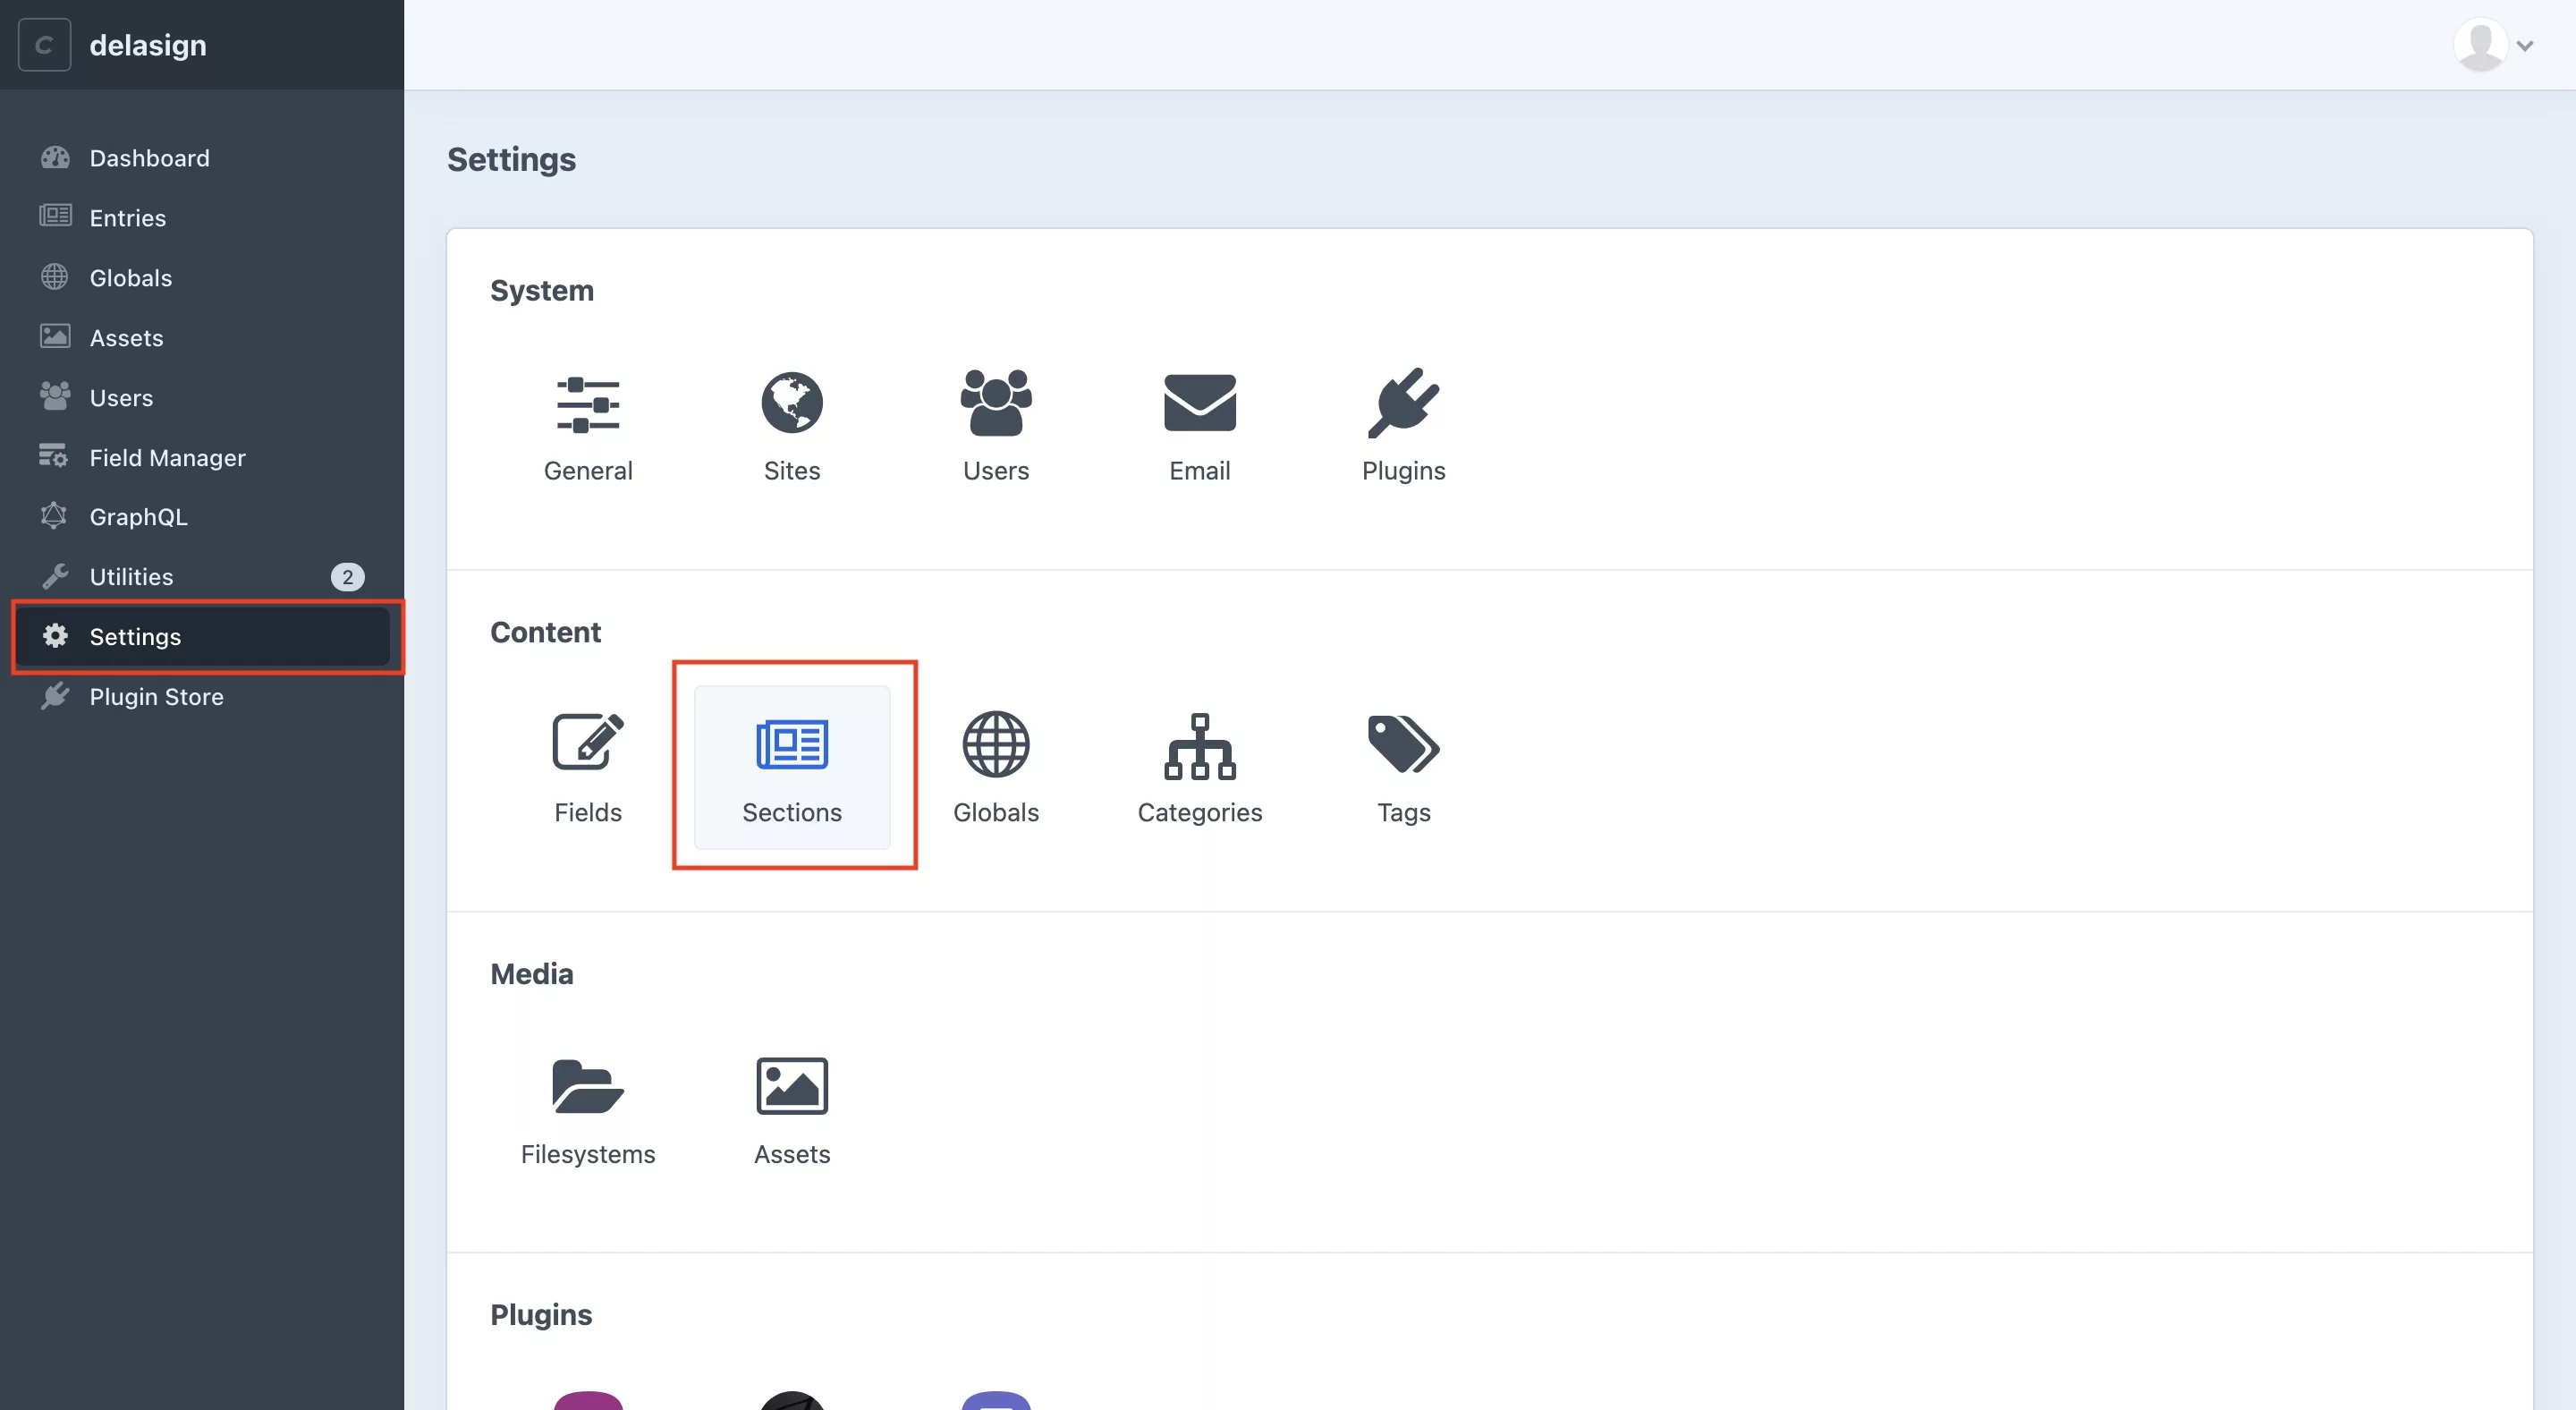Image resolution: width=2576 pixels, height=1410 pixels.
Task: Select Settings in the sidebar
Action: (x=202, y=637)
